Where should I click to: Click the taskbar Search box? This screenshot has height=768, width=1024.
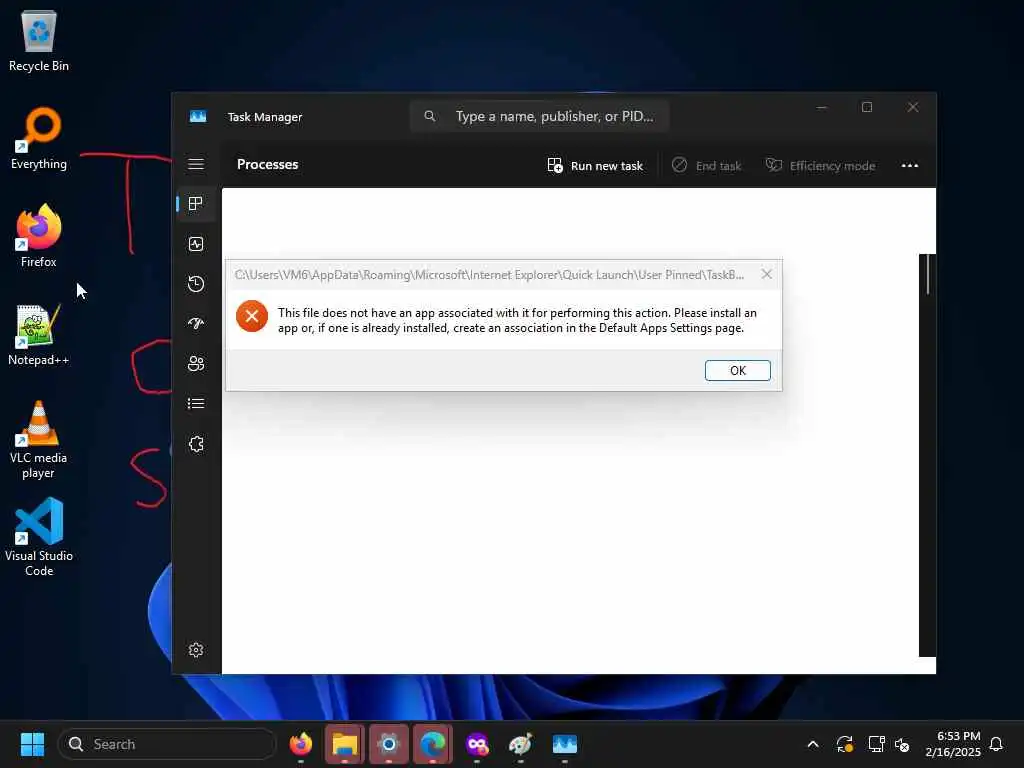pos(167,744)
